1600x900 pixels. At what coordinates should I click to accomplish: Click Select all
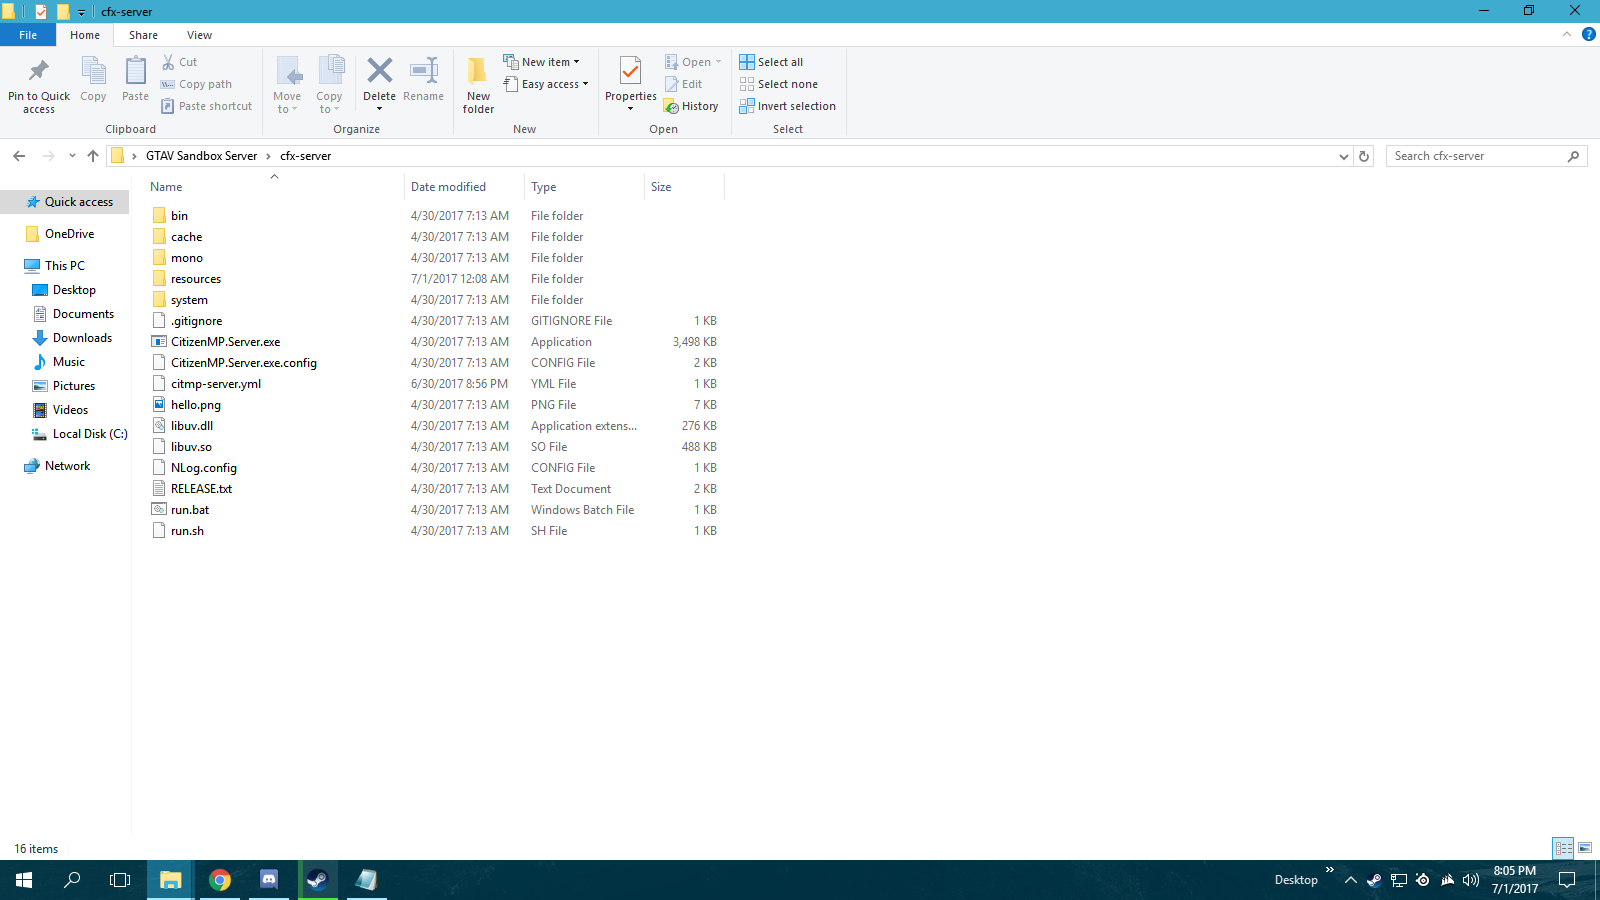tap(771, 62)
